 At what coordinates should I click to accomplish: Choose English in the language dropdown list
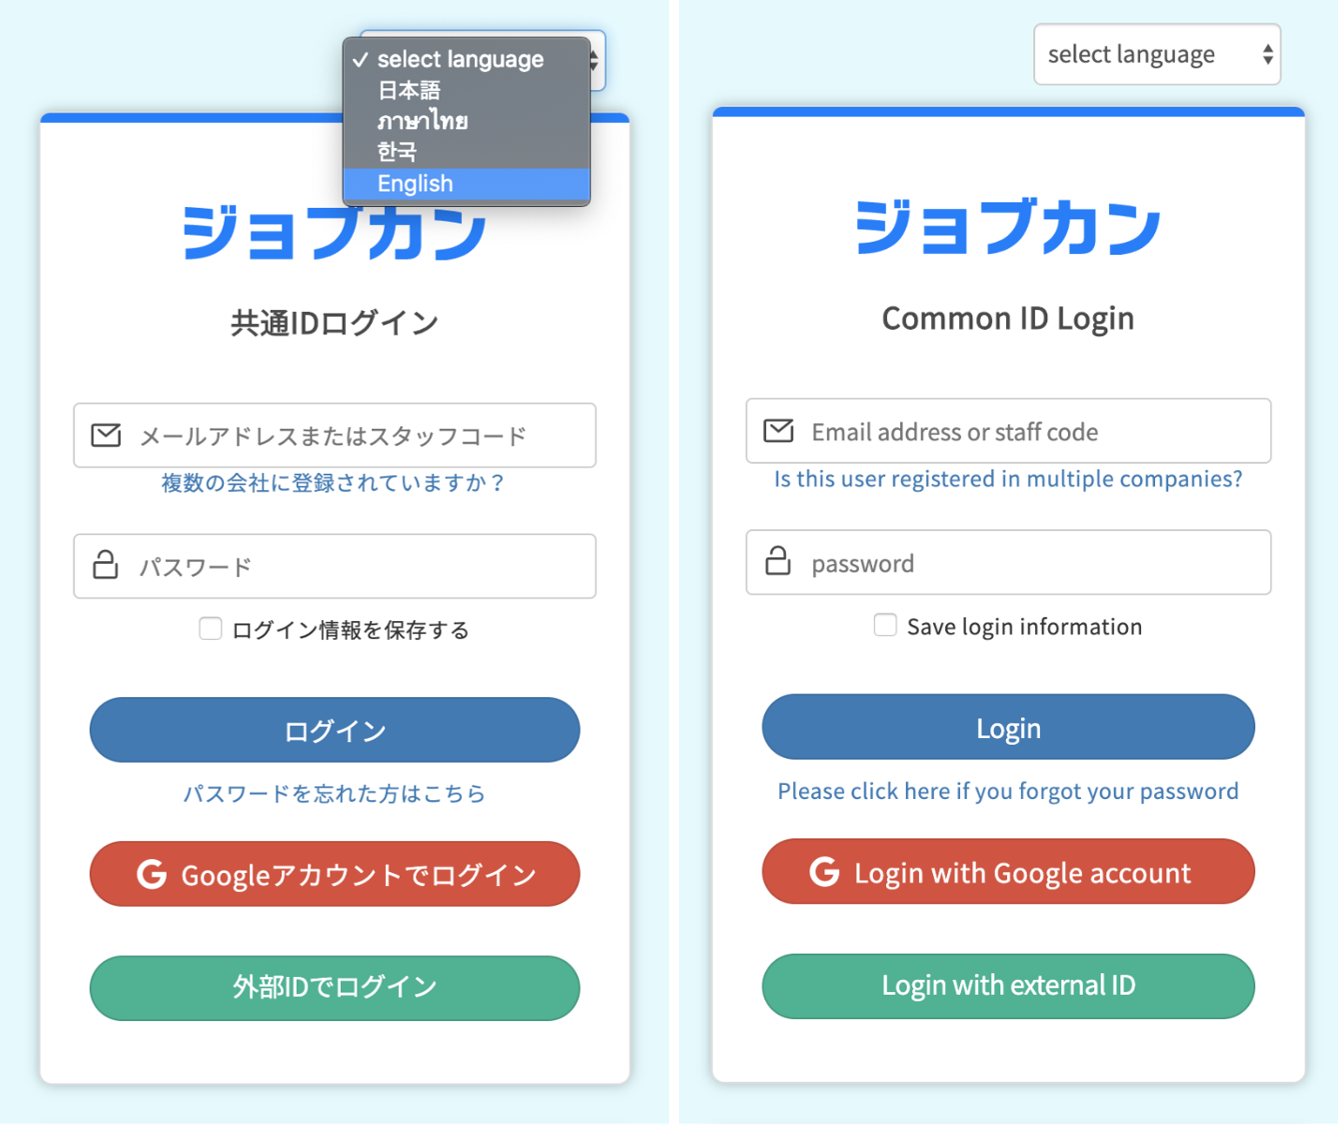466,184
